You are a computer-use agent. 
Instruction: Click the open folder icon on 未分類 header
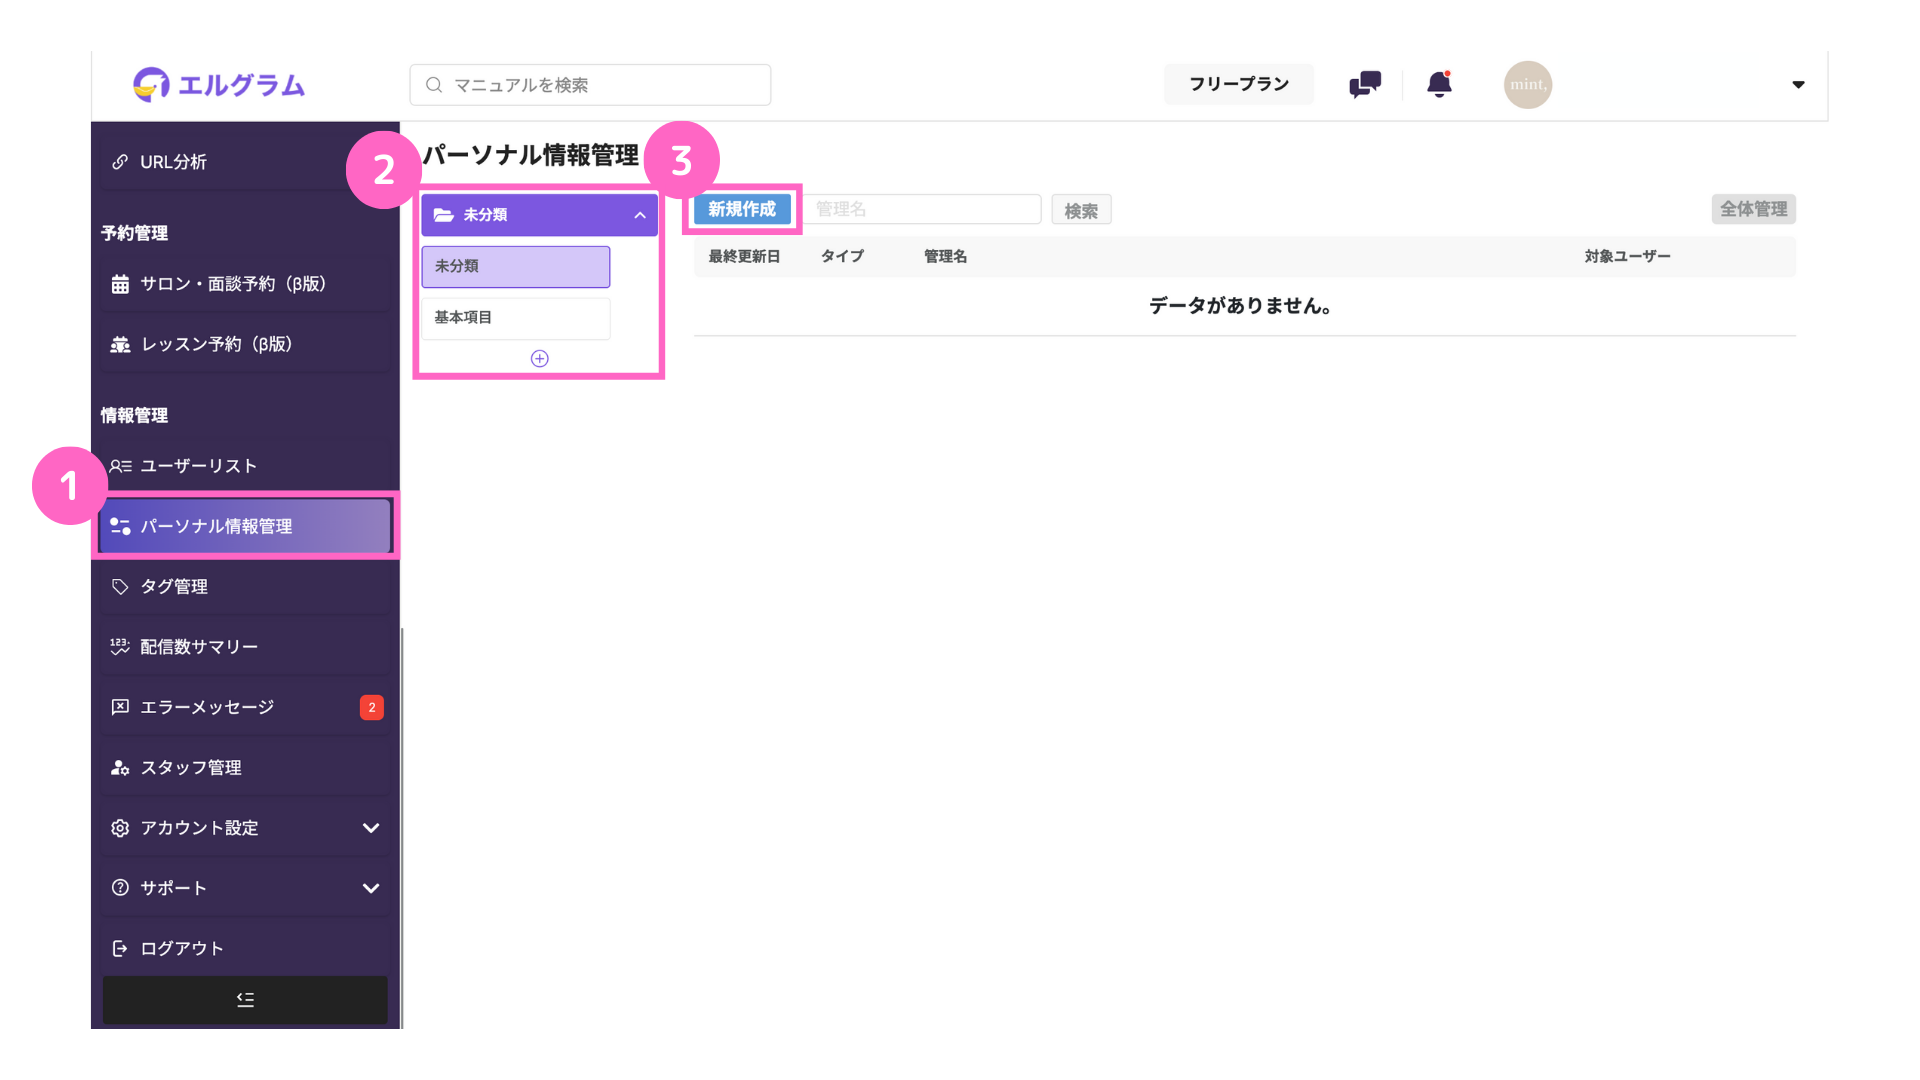(444, 215)
